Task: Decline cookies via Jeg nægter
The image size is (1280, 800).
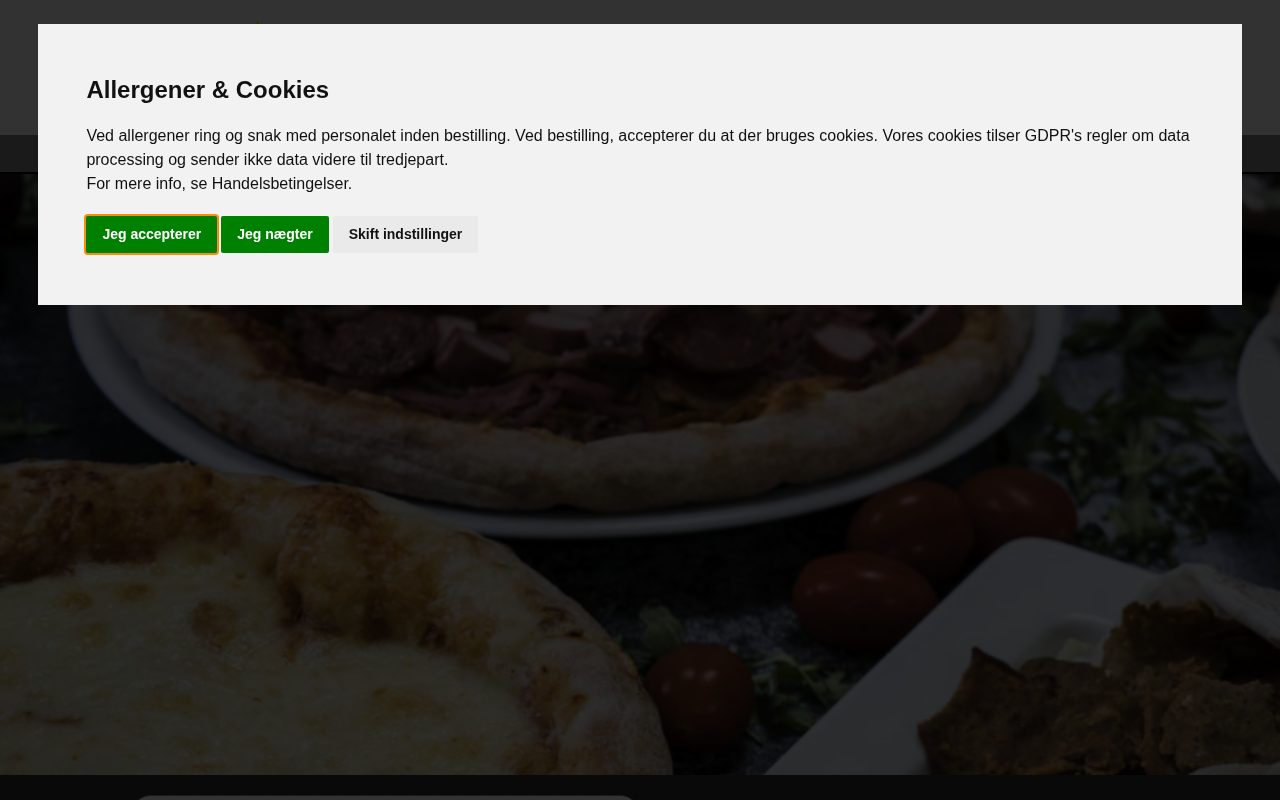Action: coord(274,234)
